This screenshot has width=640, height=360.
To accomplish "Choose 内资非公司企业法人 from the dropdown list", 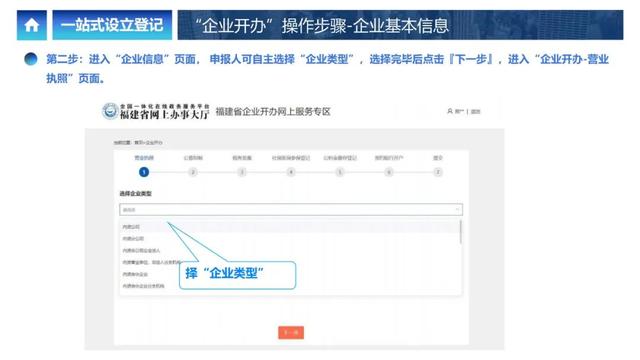I will (141, 250).
